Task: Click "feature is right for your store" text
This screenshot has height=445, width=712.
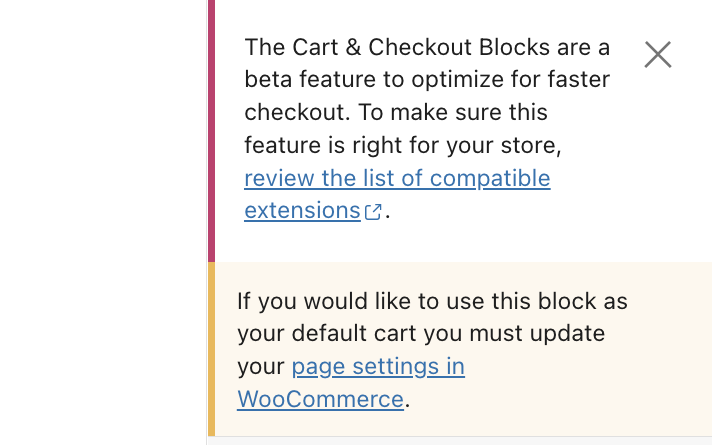Action: [402, 146]
